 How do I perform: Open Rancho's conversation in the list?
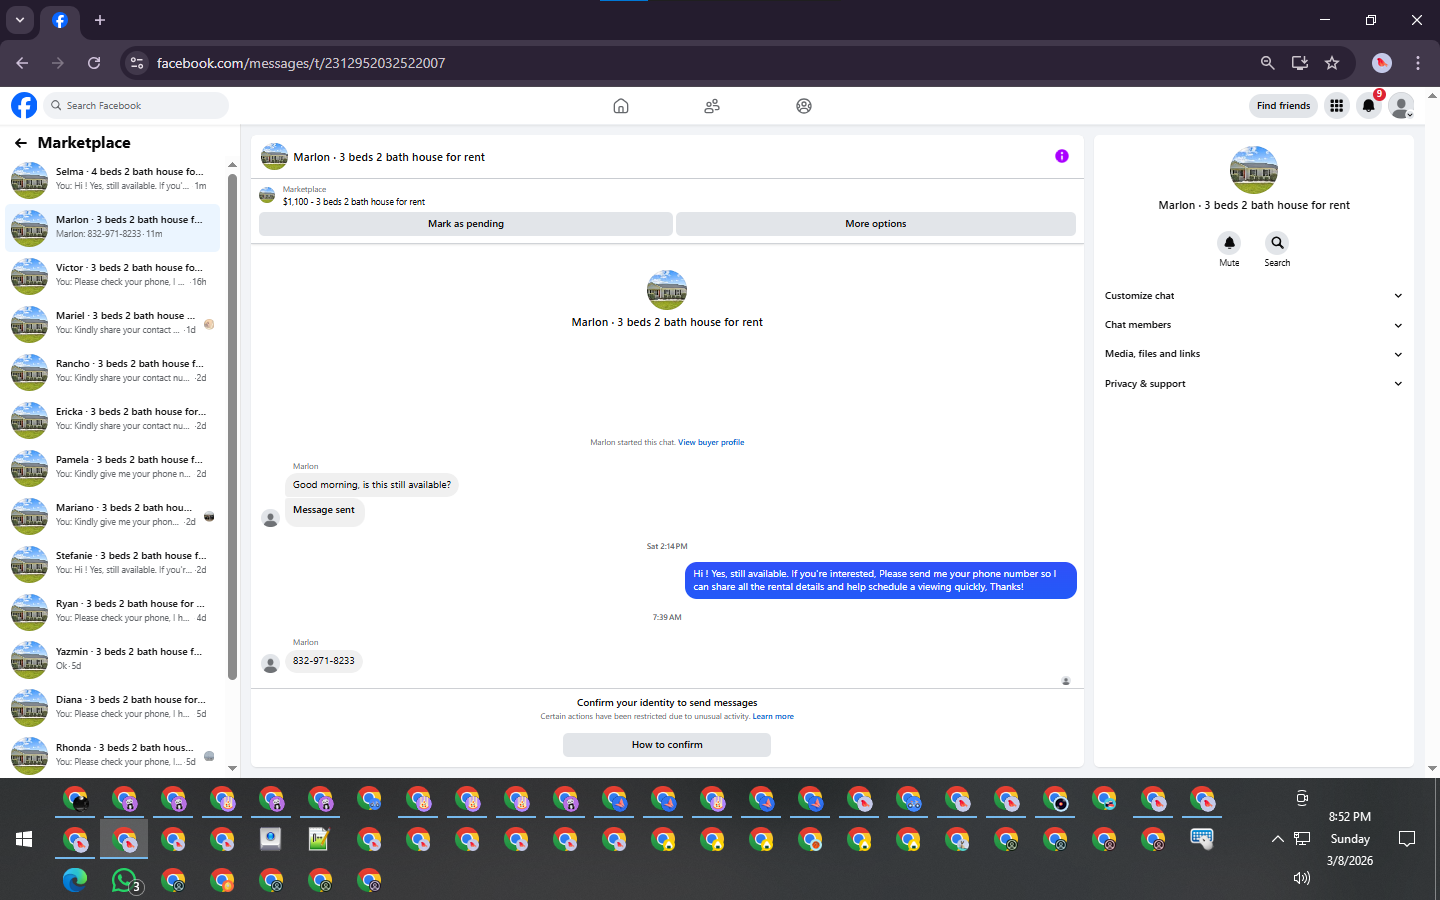click(113, 372)
